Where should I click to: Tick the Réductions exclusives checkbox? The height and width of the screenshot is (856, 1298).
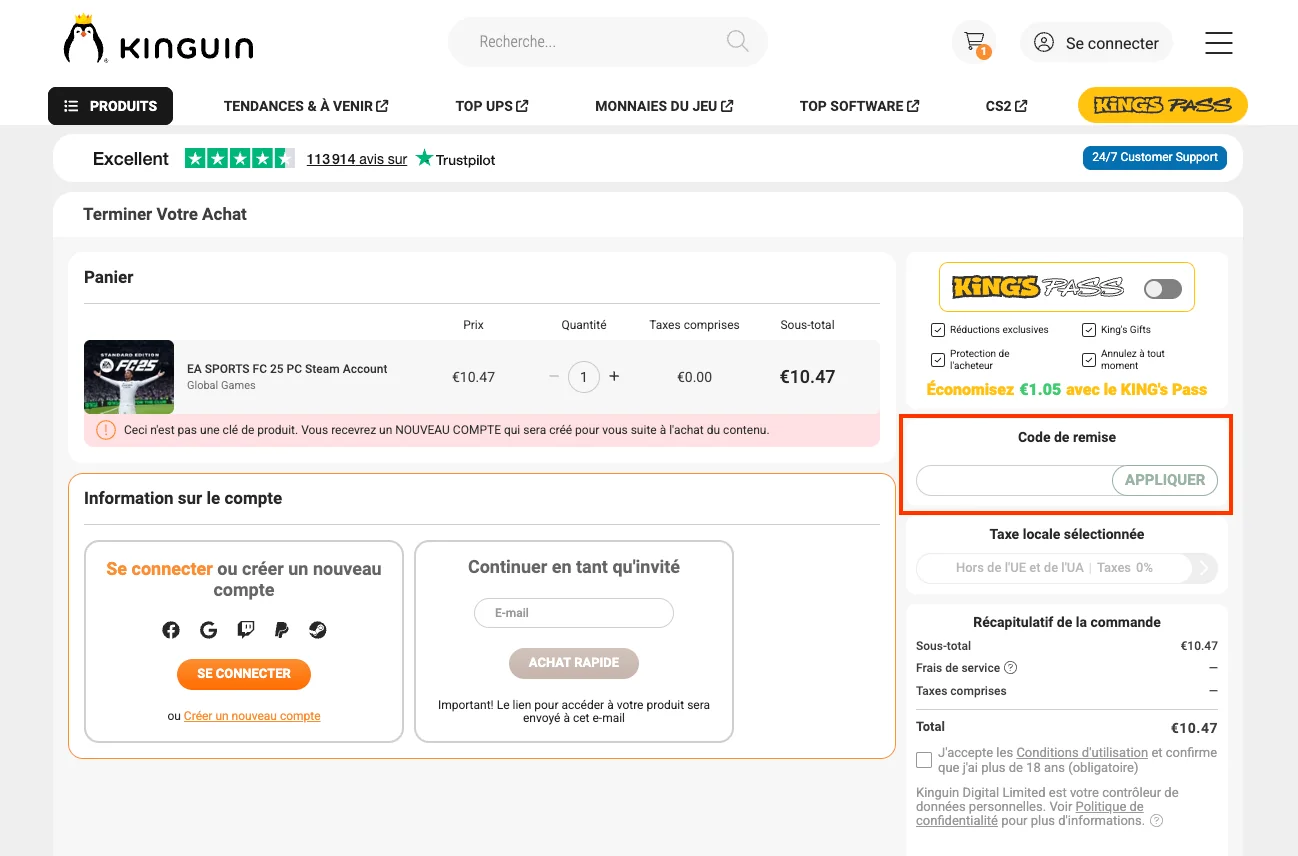point(937,330)
